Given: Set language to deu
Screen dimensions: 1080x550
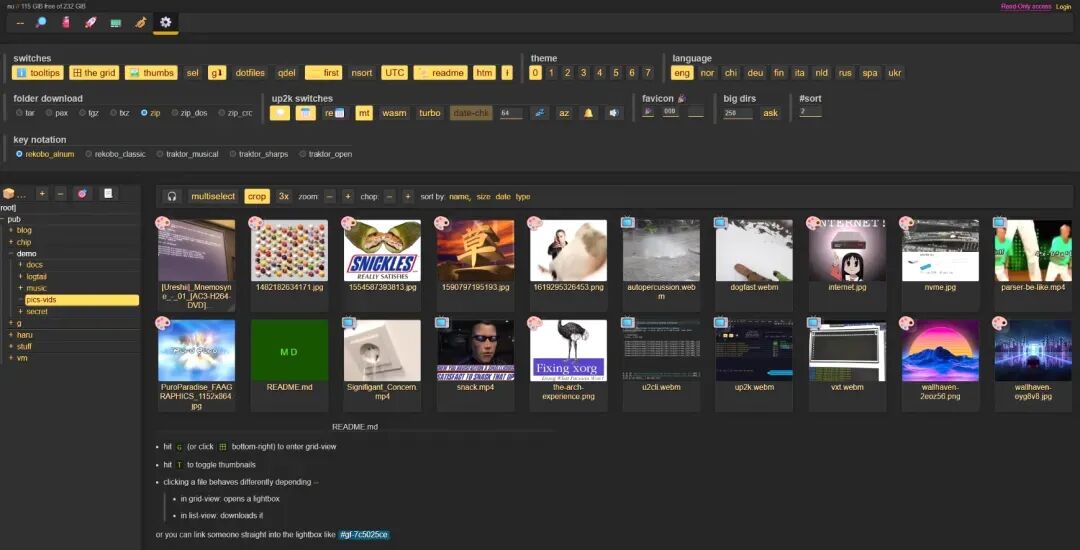Looking at the screenshot, I should tap(755, 73).
